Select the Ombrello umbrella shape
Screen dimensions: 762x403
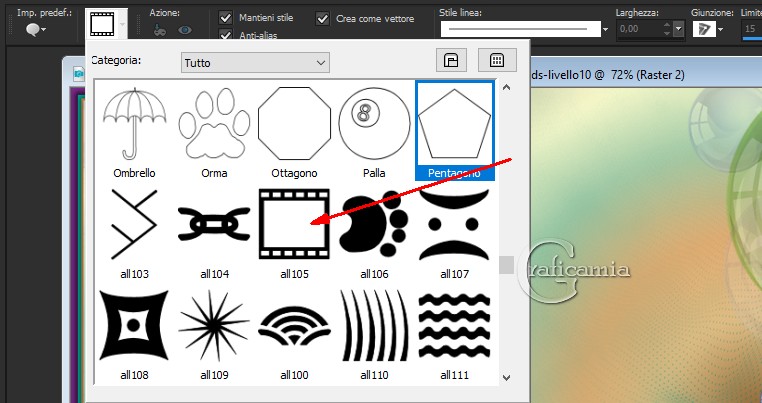[x=134, y=126]
